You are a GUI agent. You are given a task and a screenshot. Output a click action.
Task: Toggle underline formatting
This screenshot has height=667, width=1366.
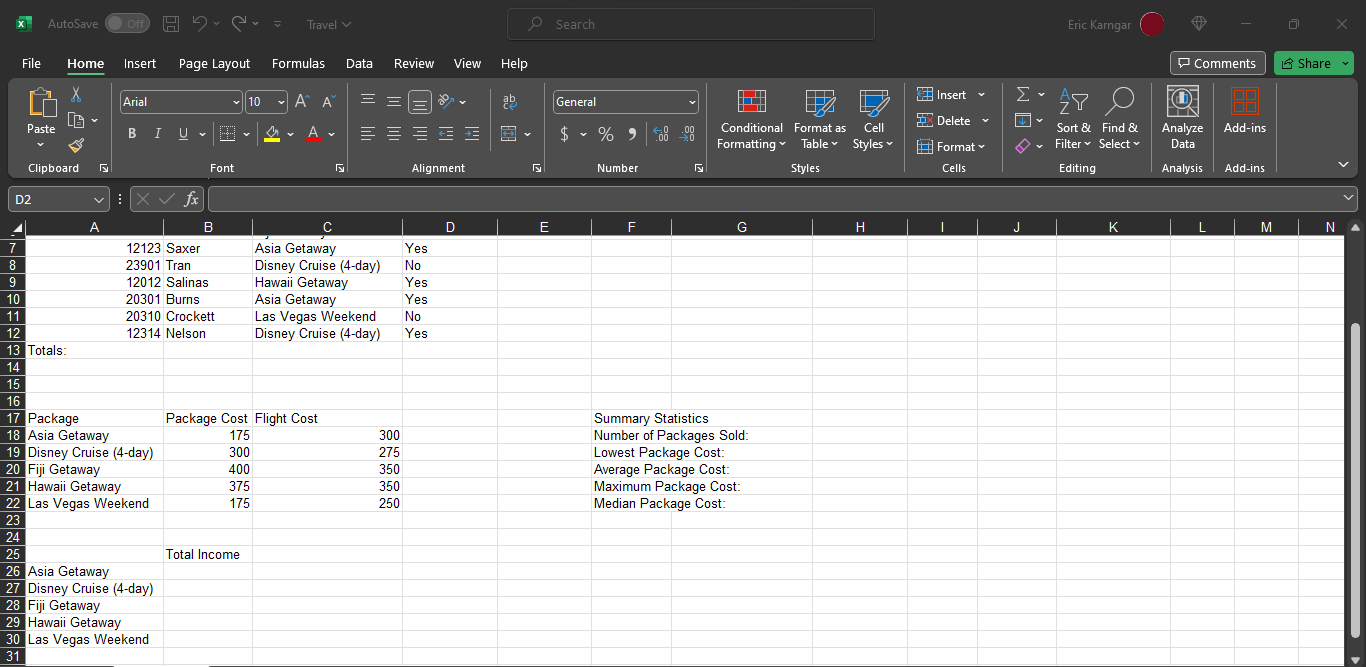click(x=184, y=133)
